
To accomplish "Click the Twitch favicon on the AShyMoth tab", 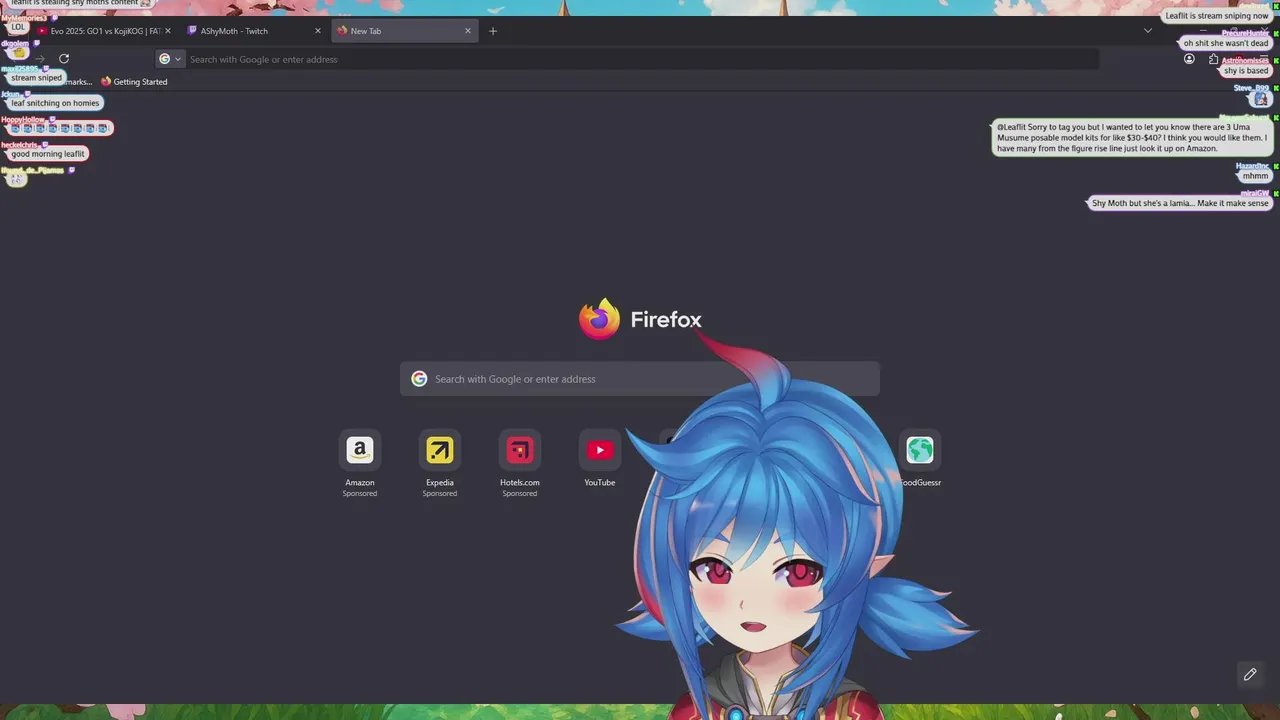I will pyautogui.click(x=192, y=31).
